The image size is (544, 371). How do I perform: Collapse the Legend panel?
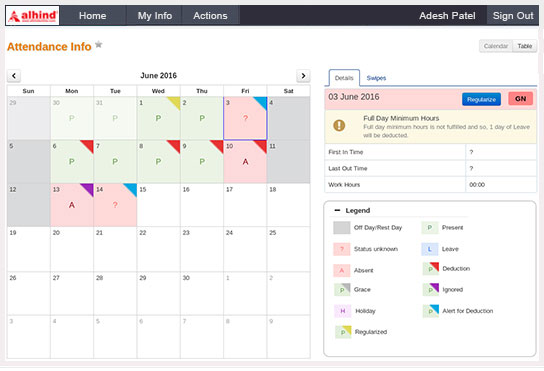tap(337, 210)
